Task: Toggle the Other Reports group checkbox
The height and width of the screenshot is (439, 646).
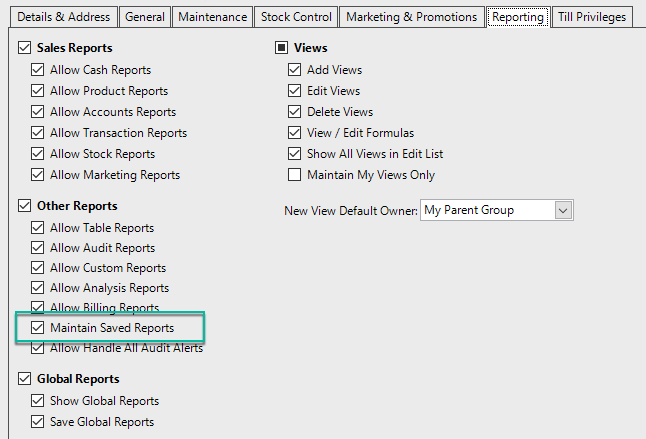Action: [x=25, y=207]
